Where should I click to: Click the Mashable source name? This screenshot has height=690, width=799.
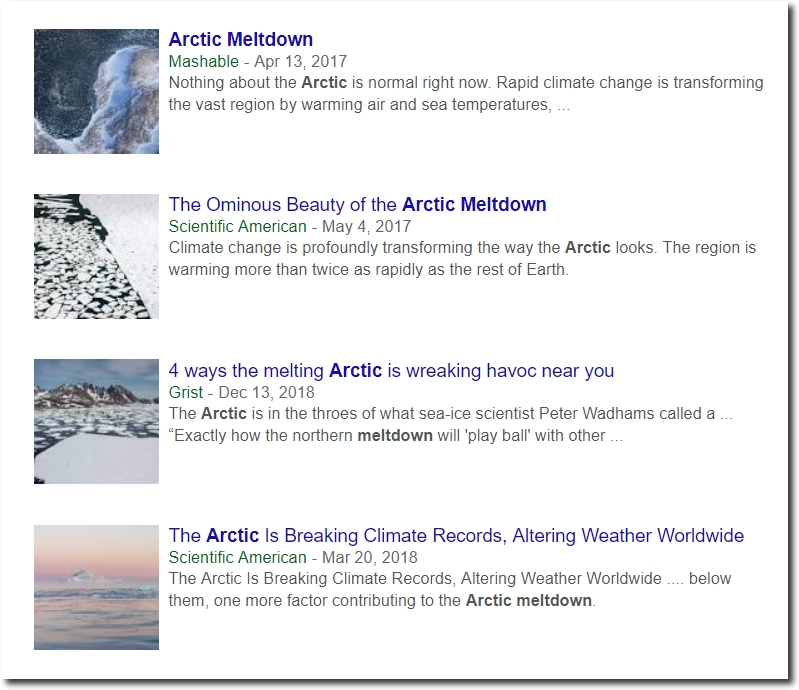tap(203, 61)
